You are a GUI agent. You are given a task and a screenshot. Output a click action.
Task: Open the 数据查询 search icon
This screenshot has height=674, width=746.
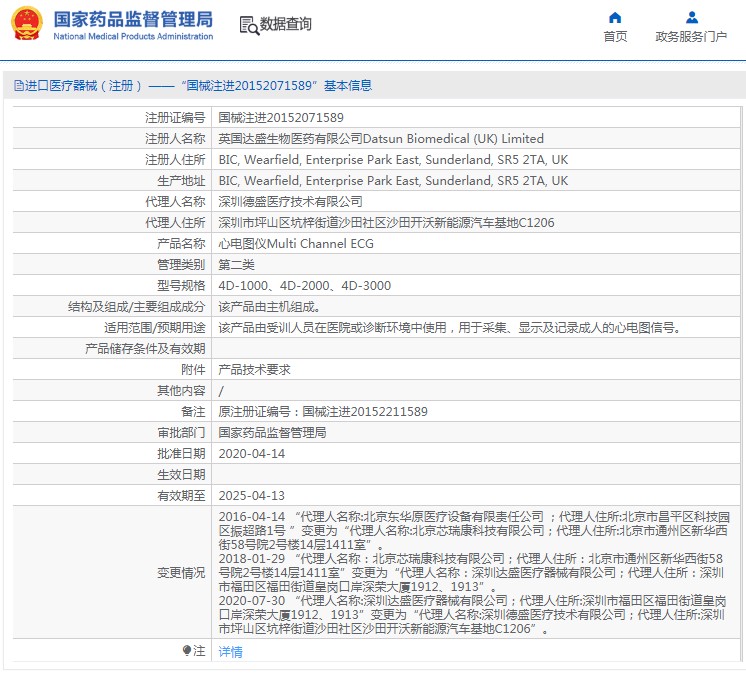tap(249, 26)
